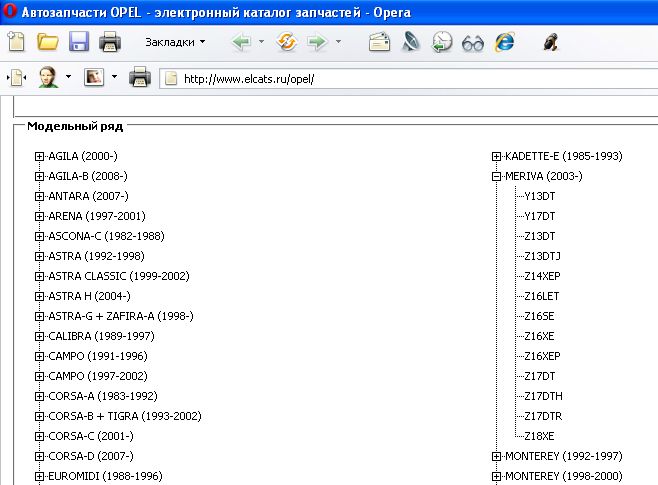Open dropdown next to person avatar icon
This screenshot has height=485, width=658.
coord(68,77)
